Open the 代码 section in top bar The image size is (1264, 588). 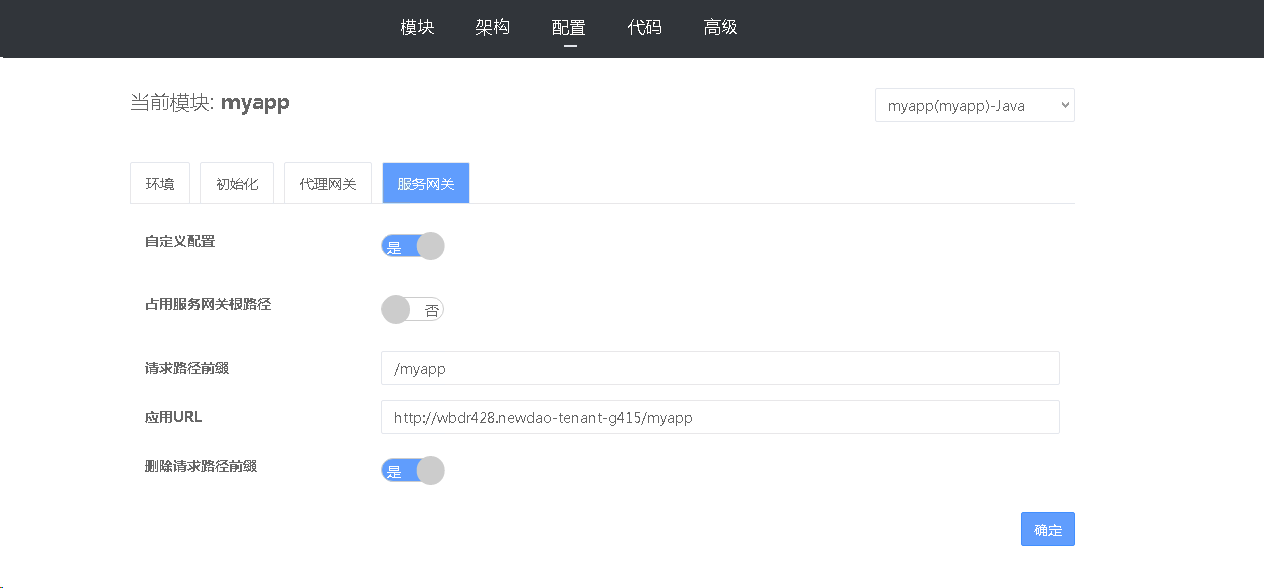644,28
